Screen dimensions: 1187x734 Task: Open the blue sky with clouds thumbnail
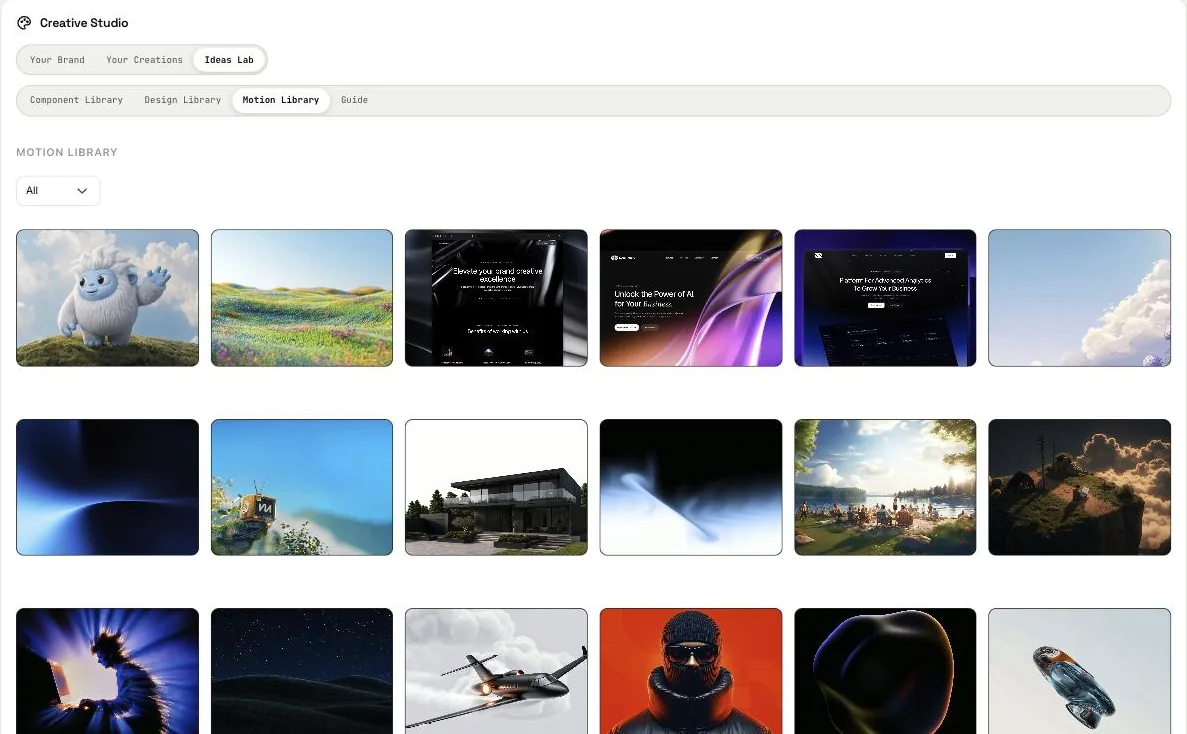(1080, 298)
